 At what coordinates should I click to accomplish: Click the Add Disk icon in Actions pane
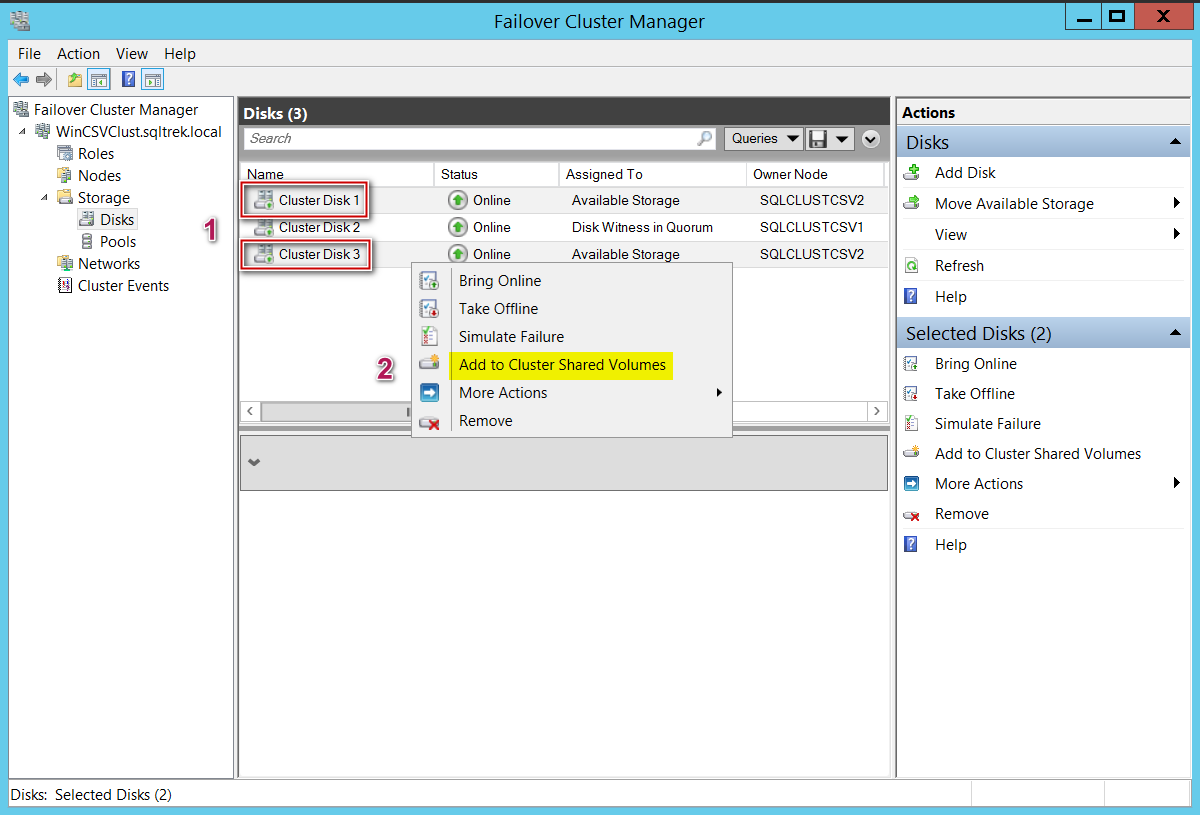(911, 173)
